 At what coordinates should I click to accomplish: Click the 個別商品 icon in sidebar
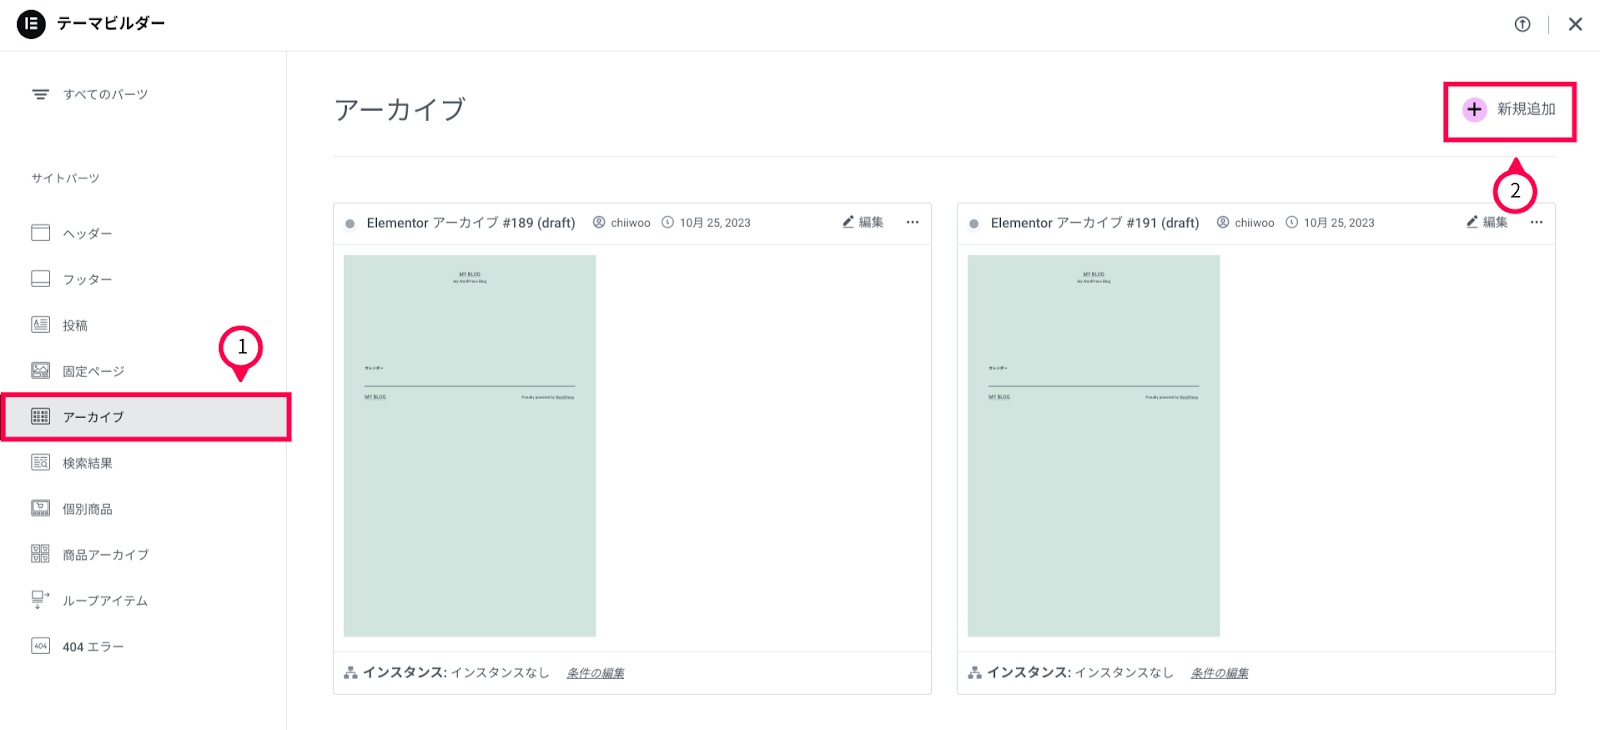tap(40, 508)
